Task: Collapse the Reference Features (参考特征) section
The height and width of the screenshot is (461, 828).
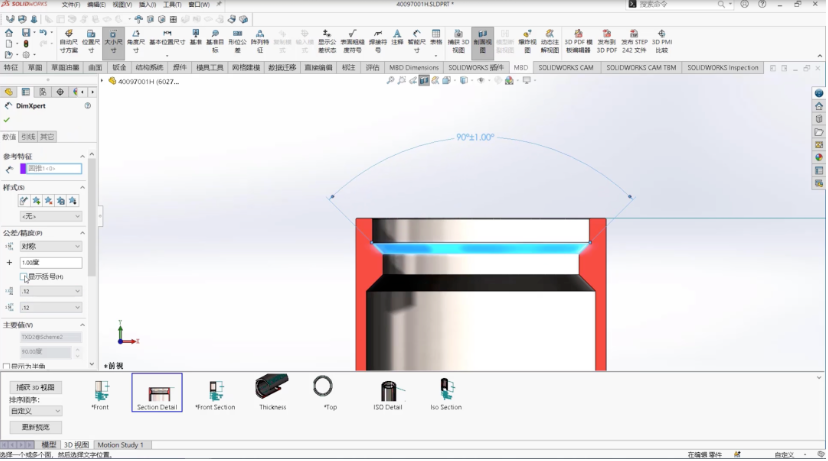Action: tap(82, 156)
